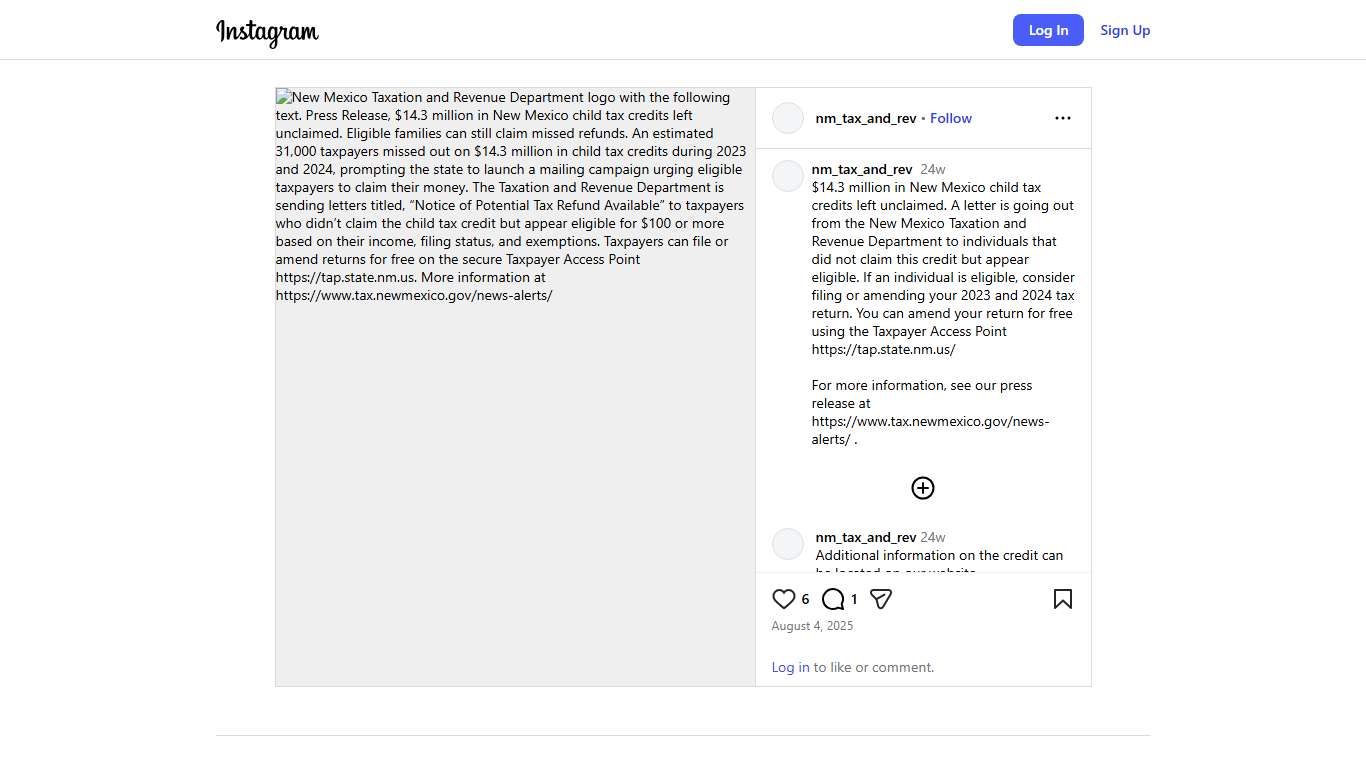The image size is (1366, 768).
Task: Open the three-dot more options menu
Action: point(1062,118)
